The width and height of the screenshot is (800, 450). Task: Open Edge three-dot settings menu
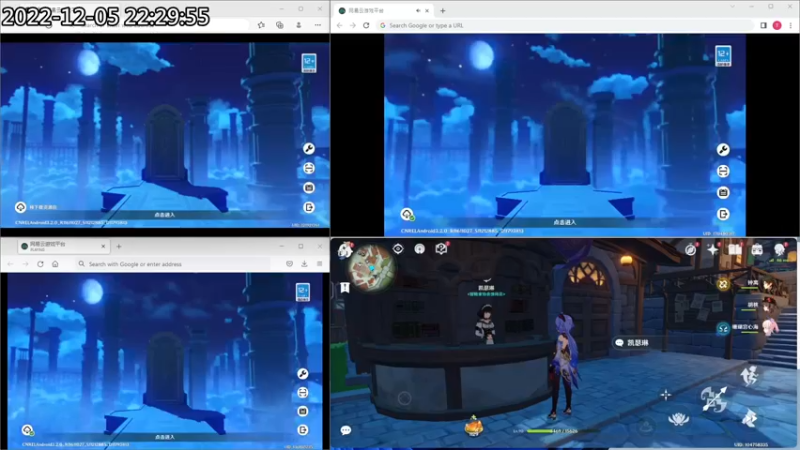point(318,24)
